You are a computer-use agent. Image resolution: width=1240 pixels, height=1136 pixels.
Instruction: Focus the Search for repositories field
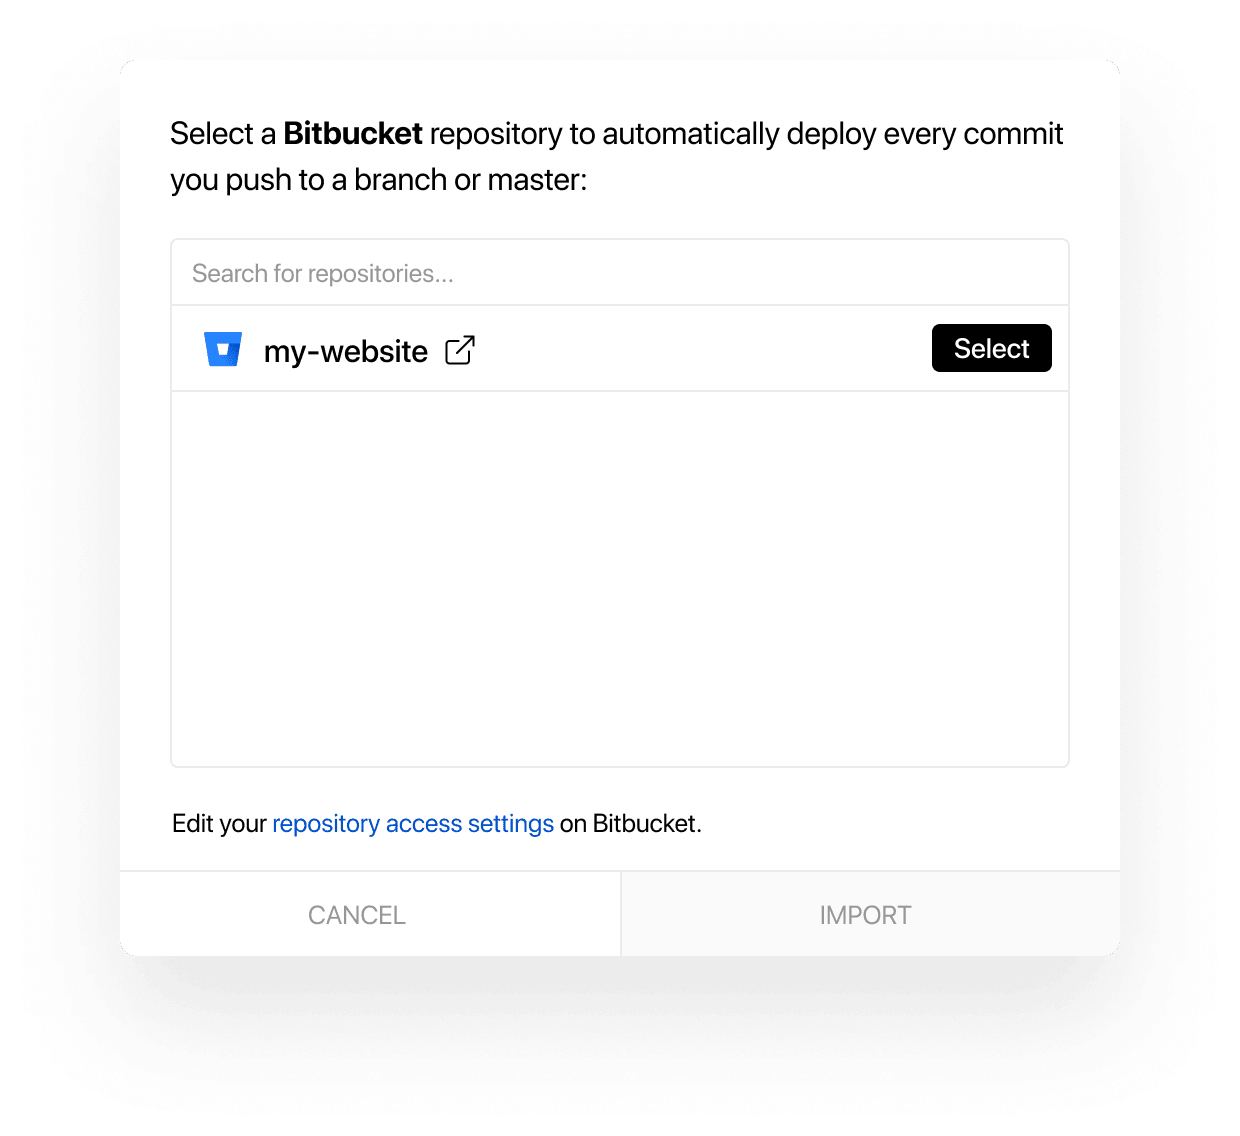620,273
